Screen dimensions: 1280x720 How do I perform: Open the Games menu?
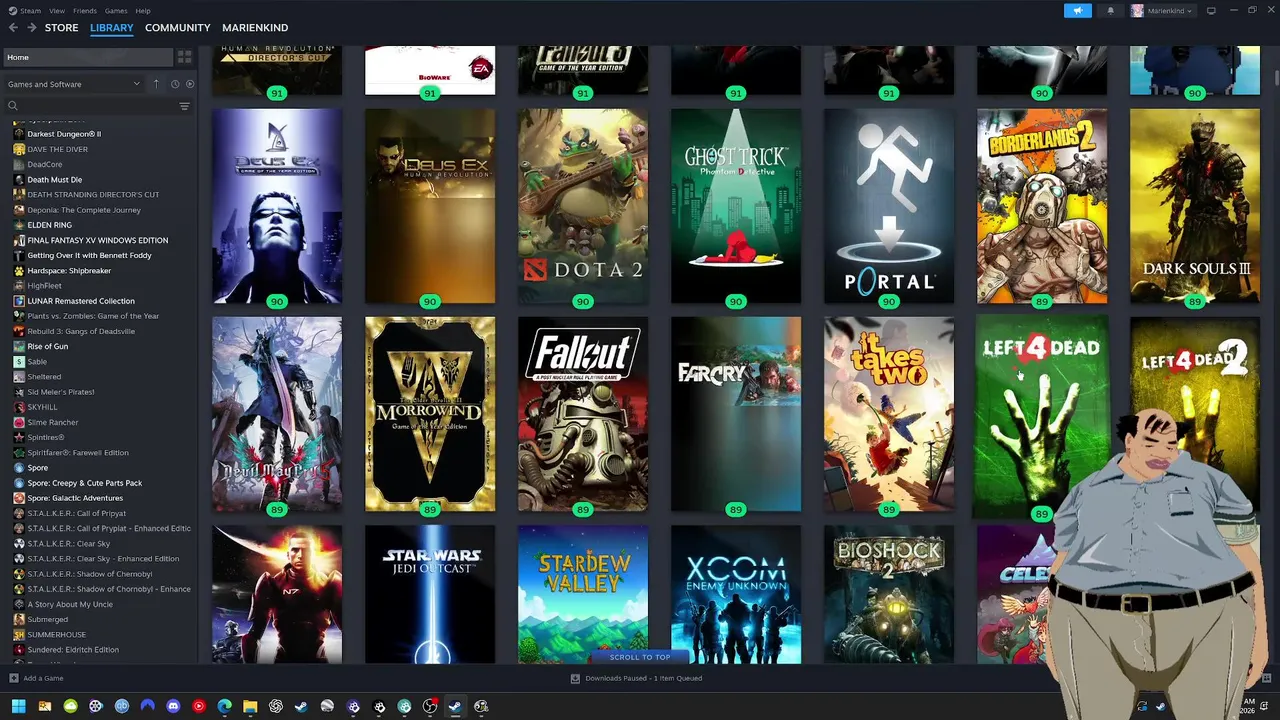click(x=116, y=10)
